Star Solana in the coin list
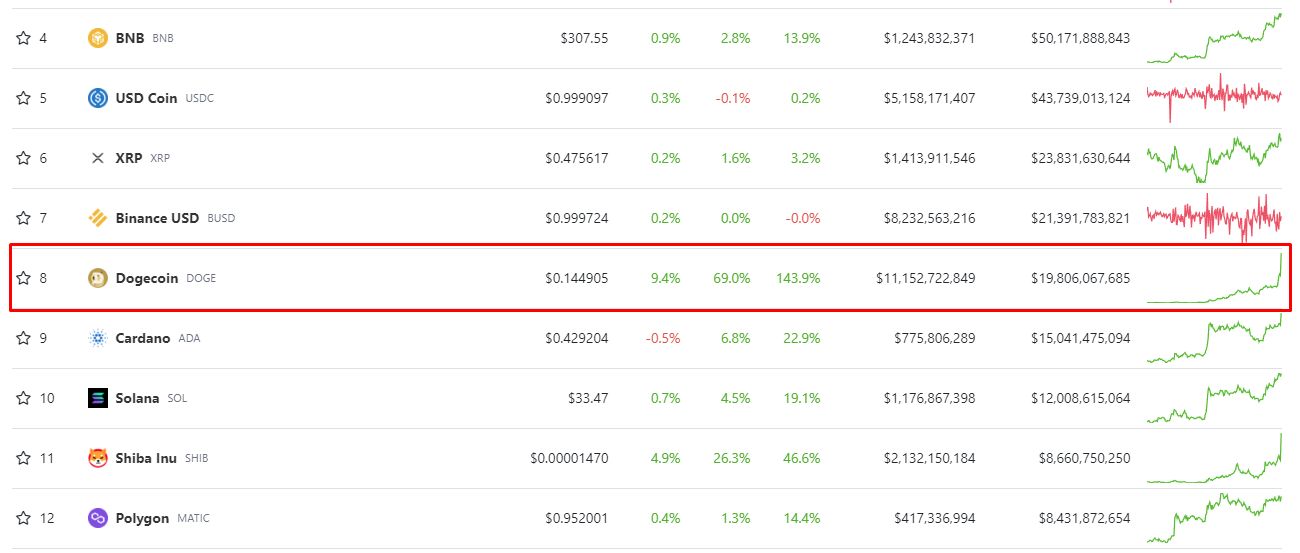The height and width of the screenshot is (553, 1300). tap(23, 398)
